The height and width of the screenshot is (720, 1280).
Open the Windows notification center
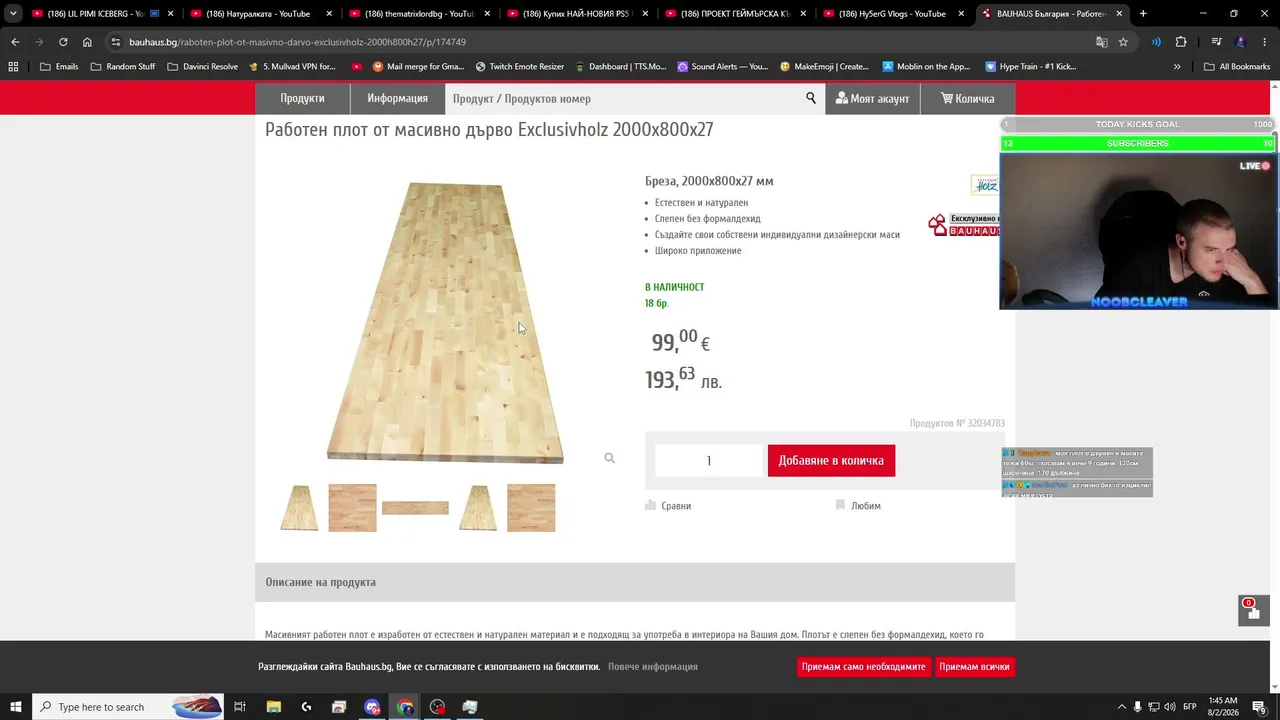click(x=1259, y=707)
